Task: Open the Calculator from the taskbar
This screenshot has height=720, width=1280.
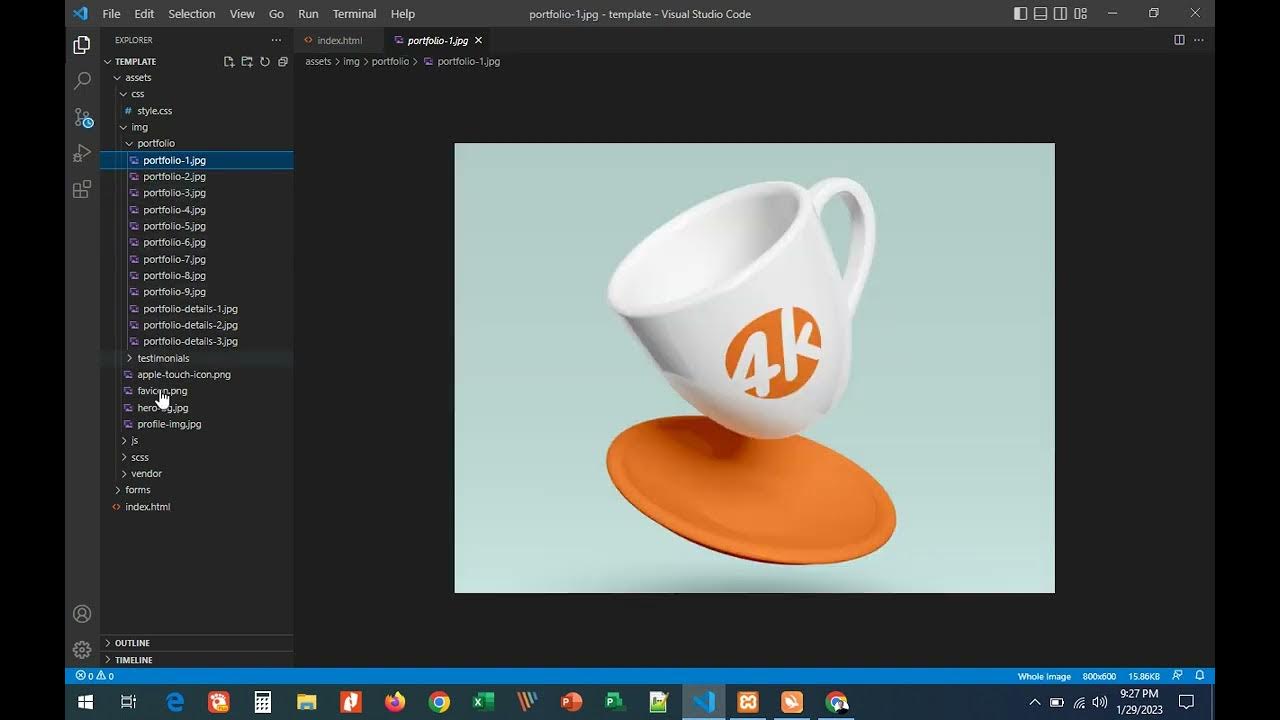Action: (x=263, y=702)
